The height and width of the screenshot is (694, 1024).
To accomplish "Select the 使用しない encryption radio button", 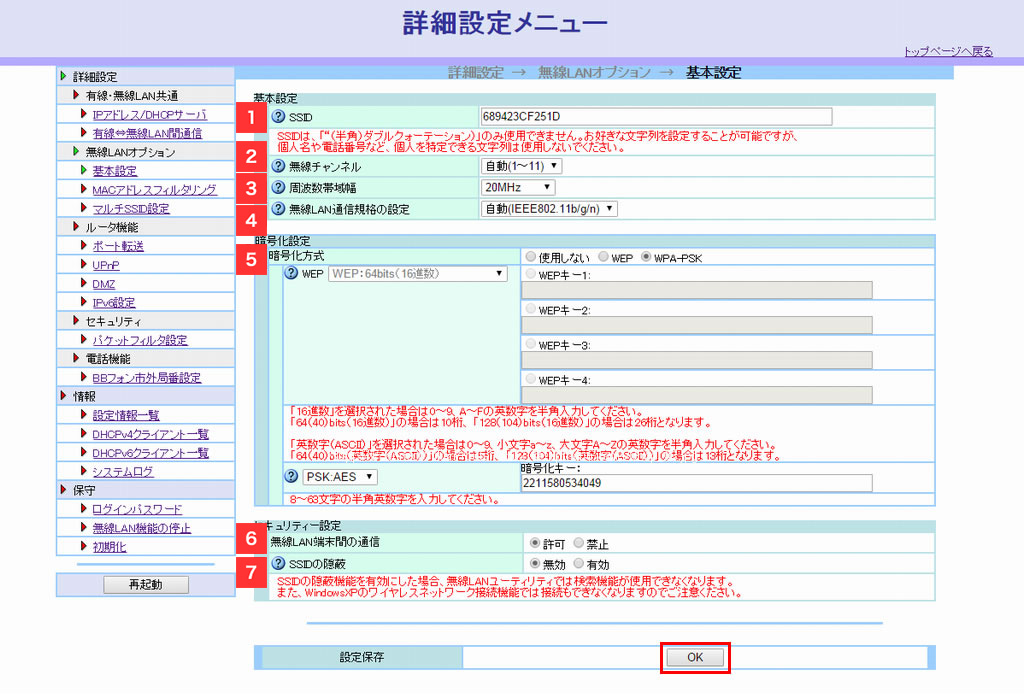I will (x=530, y=257).
